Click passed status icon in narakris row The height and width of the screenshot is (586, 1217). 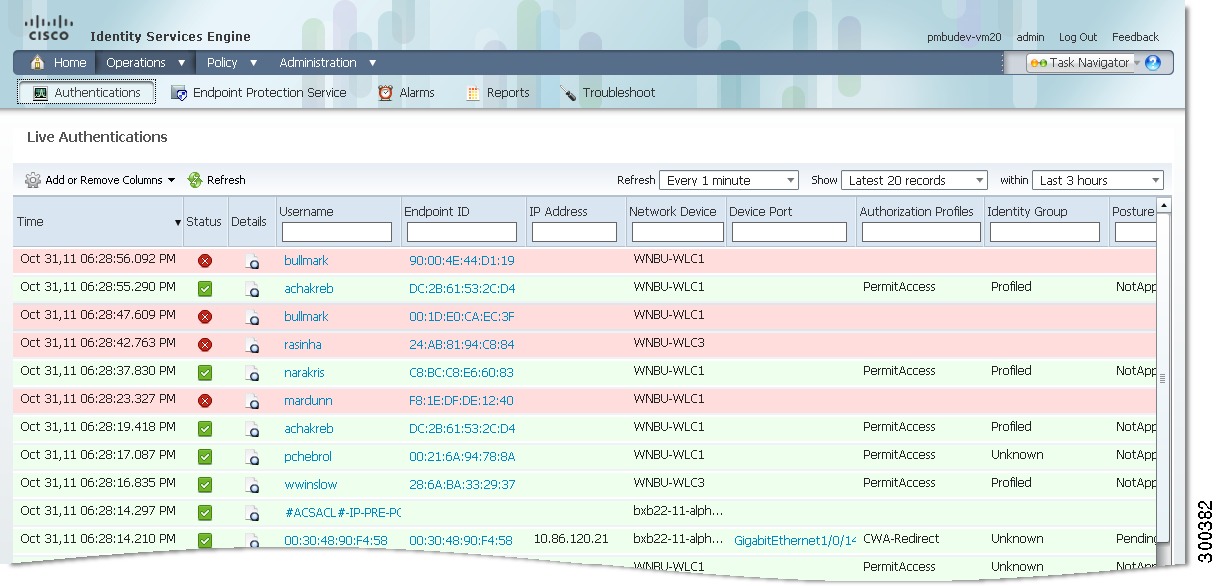[205, 373]
